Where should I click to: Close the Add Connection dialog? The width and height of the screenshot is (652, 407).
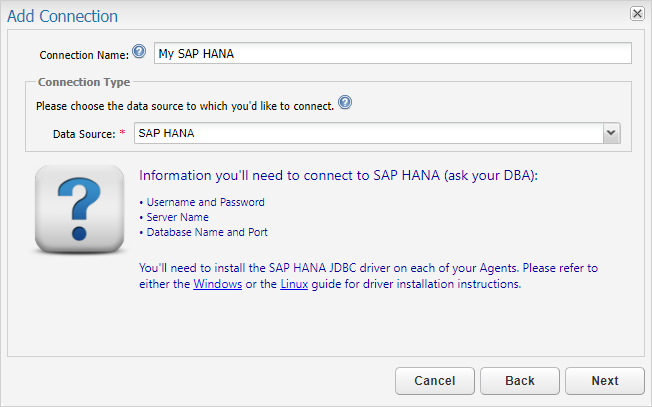637,14
